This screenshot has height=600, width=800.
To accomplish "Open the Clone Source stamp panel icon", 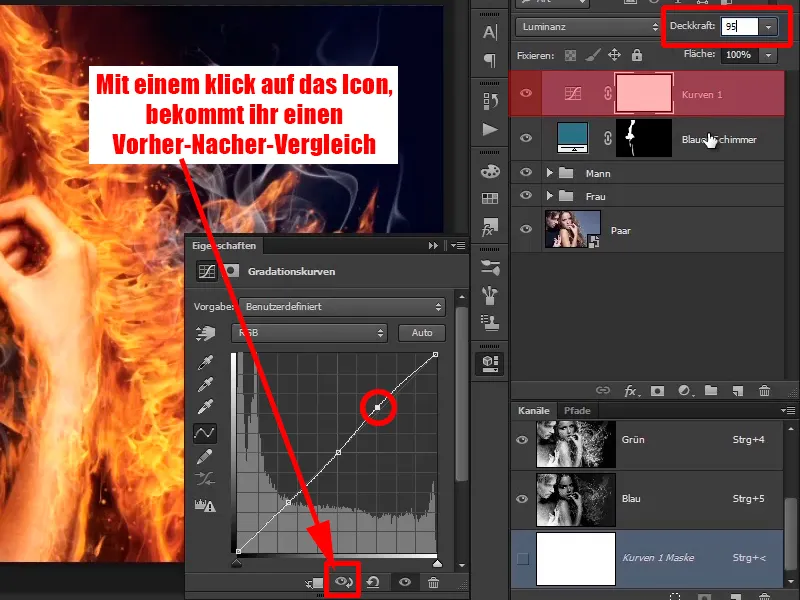I will tap(490, 322).
